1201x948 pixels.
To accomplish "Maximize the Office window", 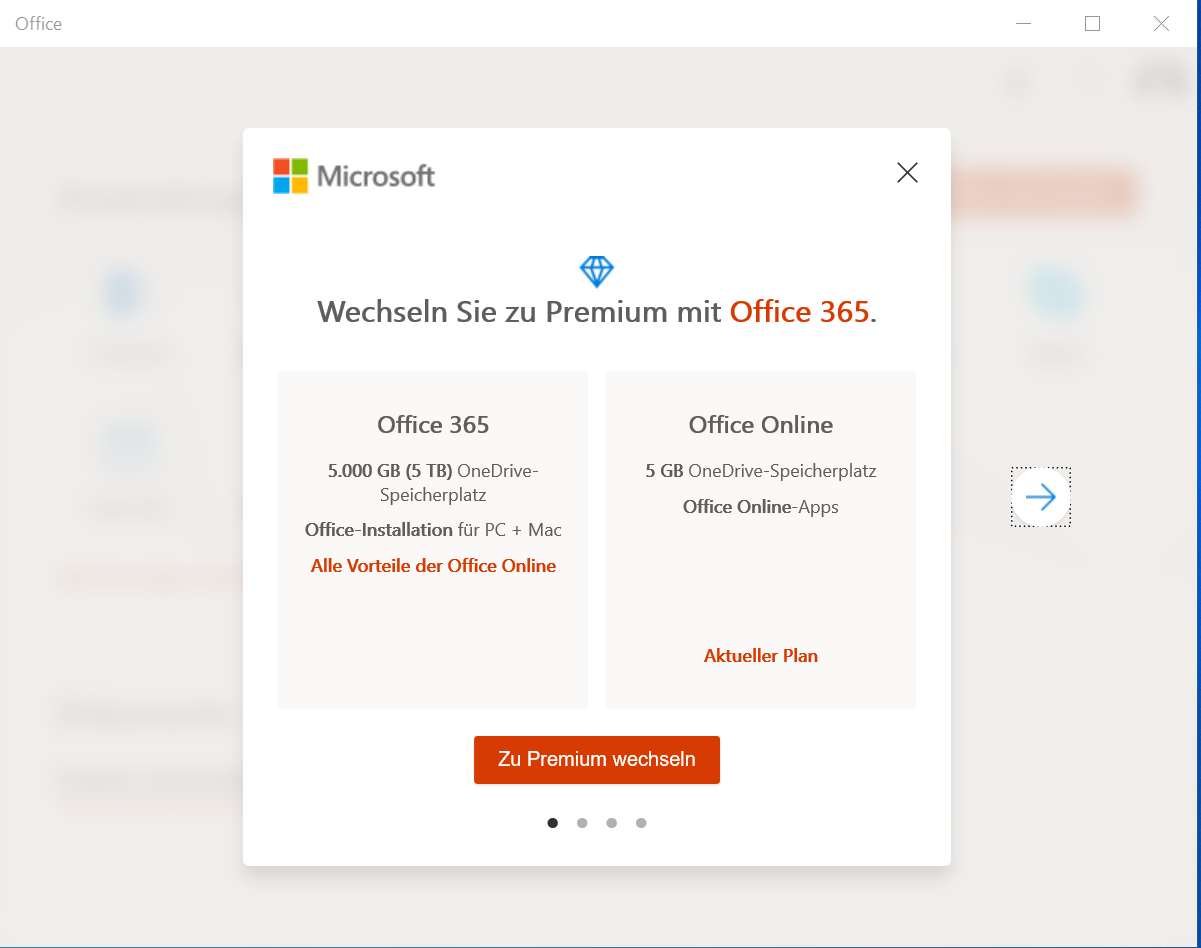I will [1092, 24].
